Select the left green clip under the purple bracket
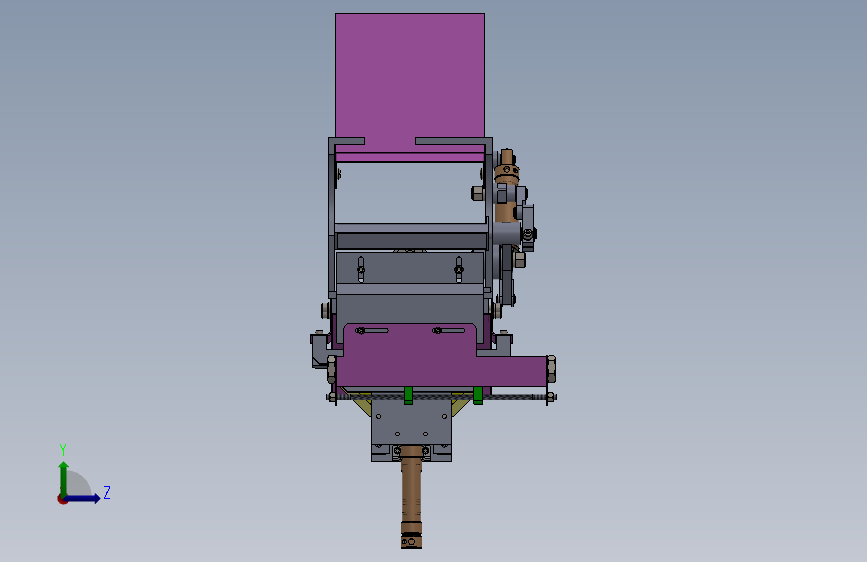 point(408,396)
